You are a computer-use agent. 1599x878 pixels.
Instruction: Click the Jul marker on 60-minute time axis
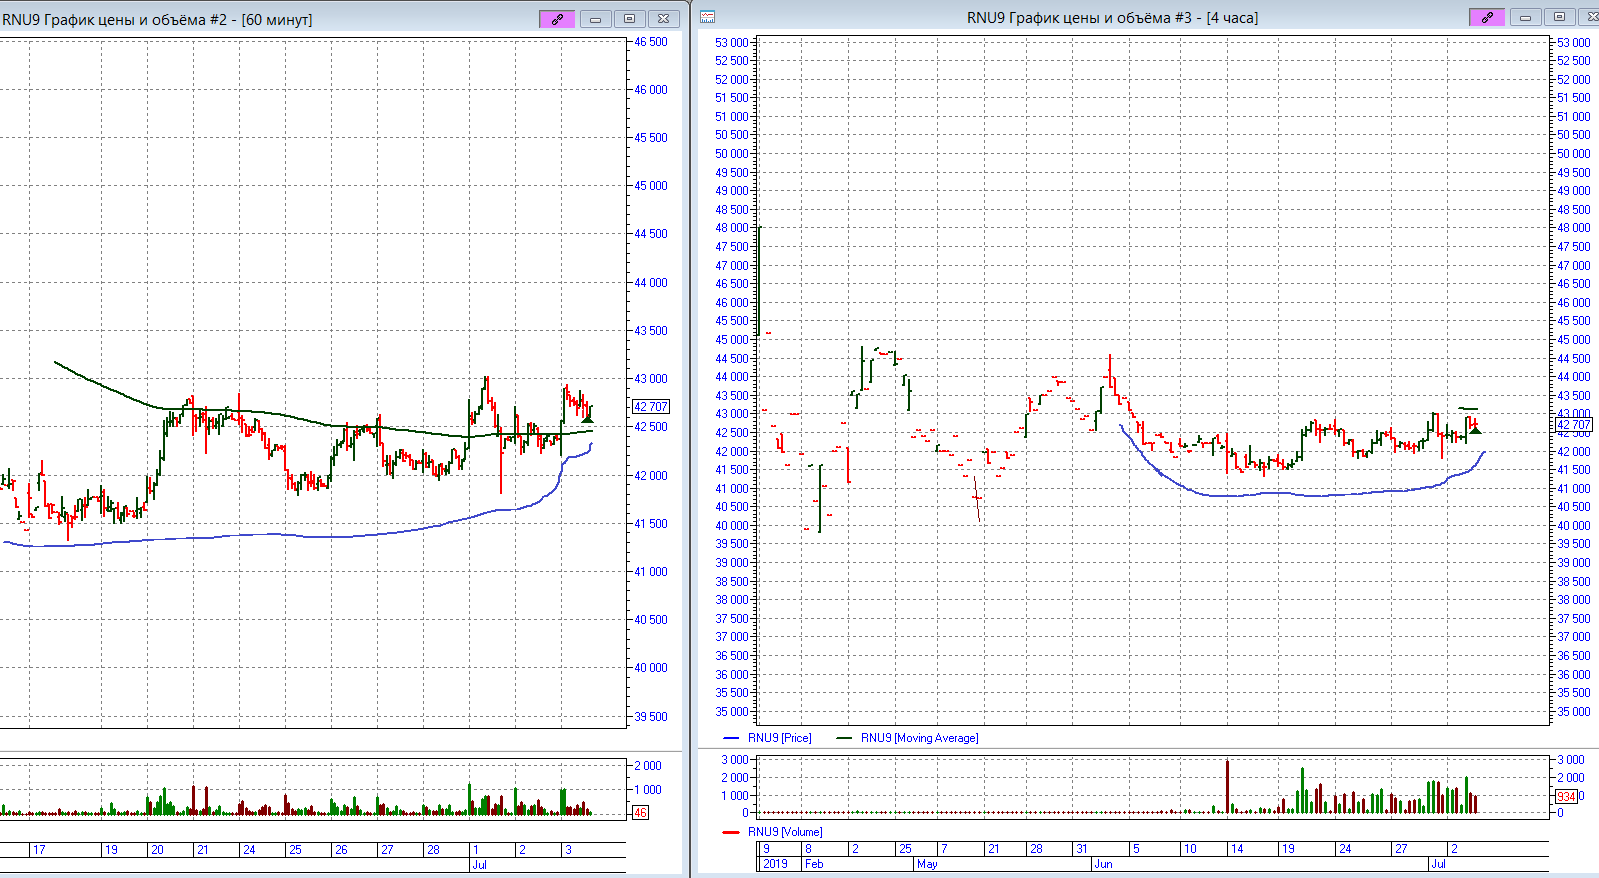pos(479,864)
